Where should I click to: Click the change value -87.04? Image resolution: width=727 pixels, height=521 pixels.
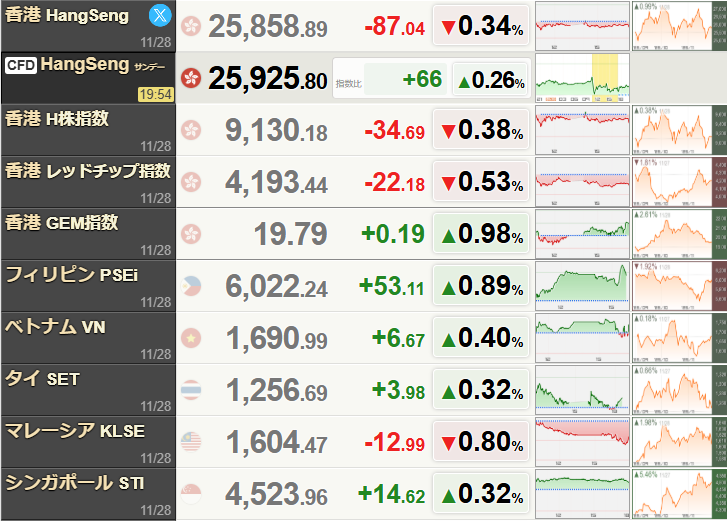395,26
